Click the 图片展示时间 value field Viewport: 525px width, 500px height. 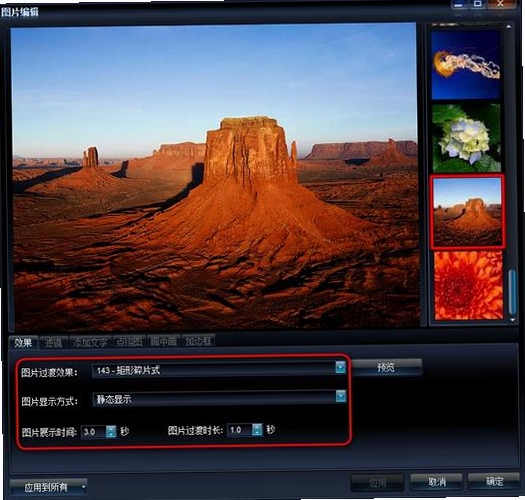pos(94,431)
